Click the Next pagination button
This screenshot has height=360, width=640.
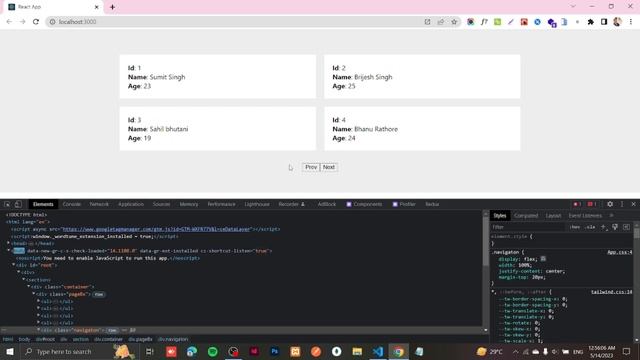pos(329,167)
